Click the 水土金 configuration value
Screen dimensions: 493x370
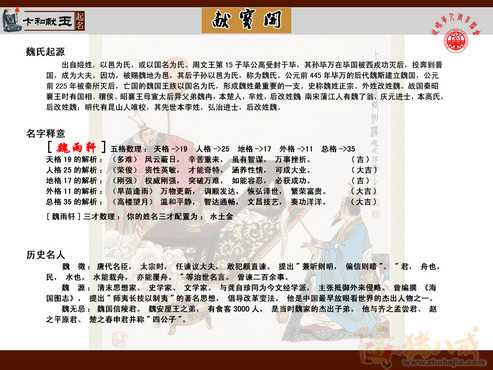(222, 217)
